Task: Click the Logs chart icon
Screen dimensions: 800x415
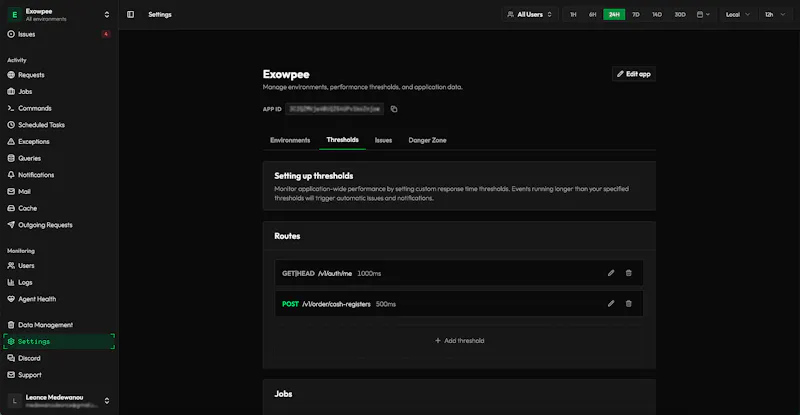Action: (x=11, y=282)
